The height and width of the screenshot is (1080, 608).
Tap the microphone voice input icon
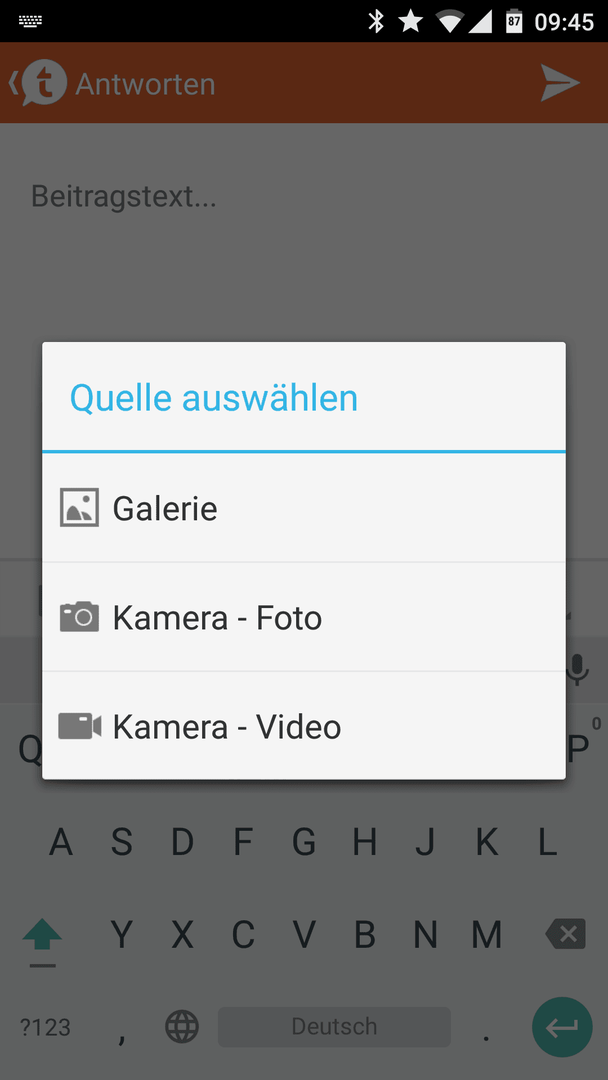577,669
